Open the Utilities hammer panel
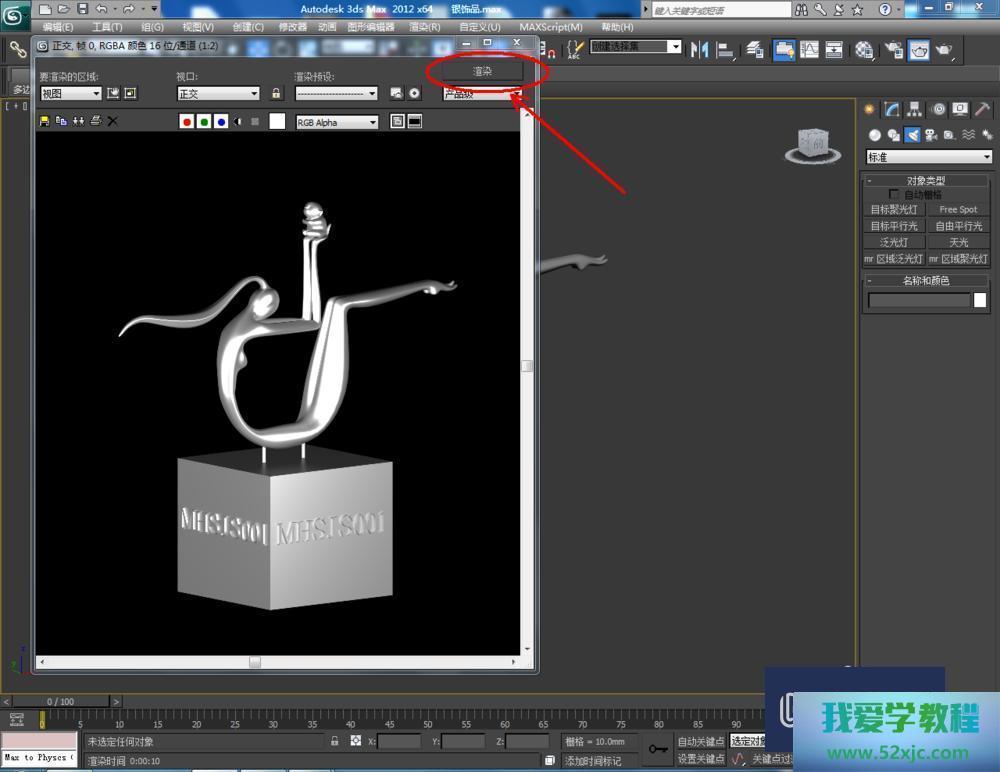 click(983, 109)
